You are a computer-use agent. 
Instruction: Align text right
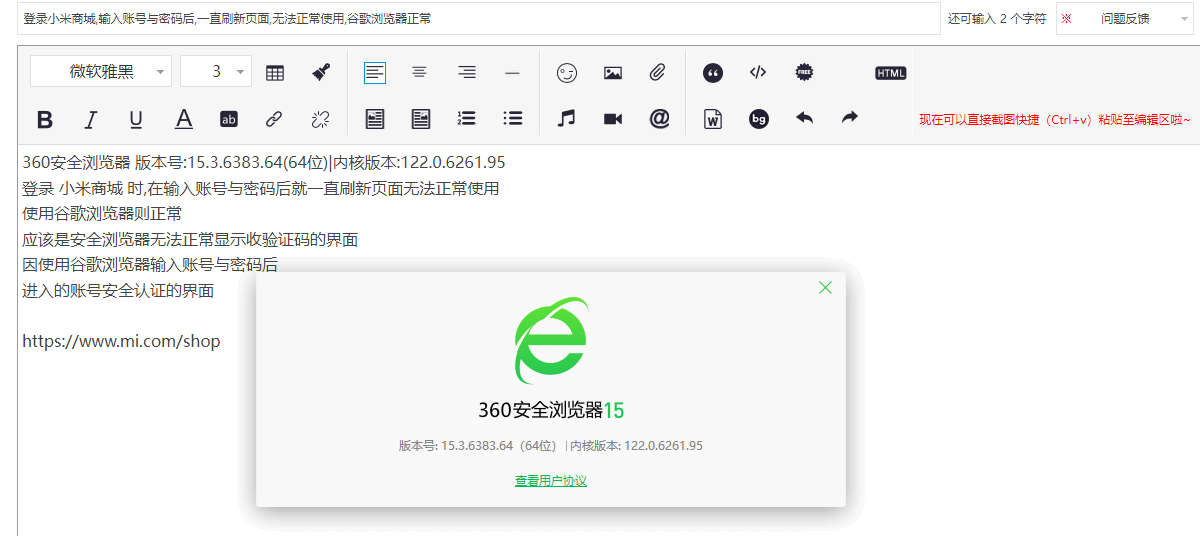(467, 72)
